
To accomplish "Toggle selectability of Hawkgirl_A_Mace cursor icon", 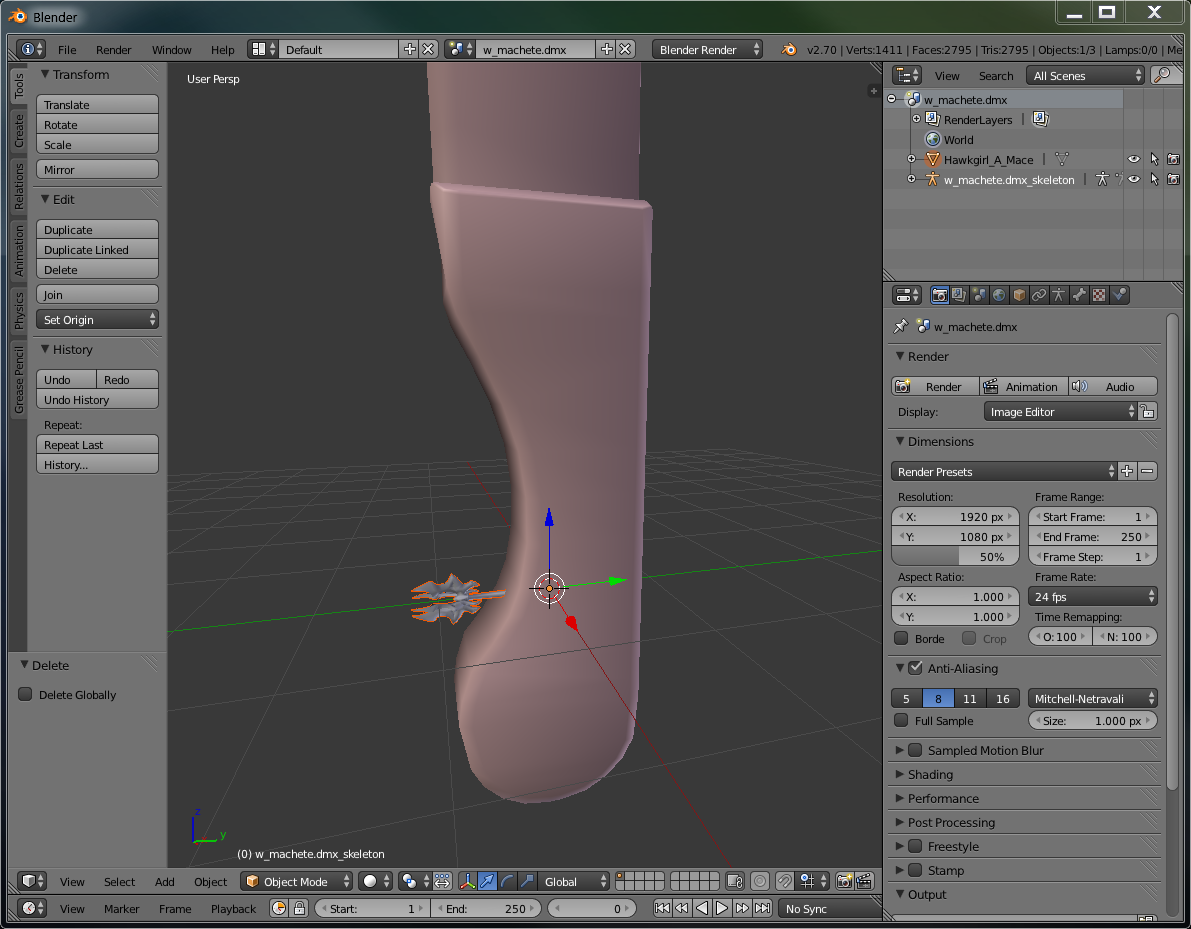I will pyautogui.click(x=1154, y=159).
